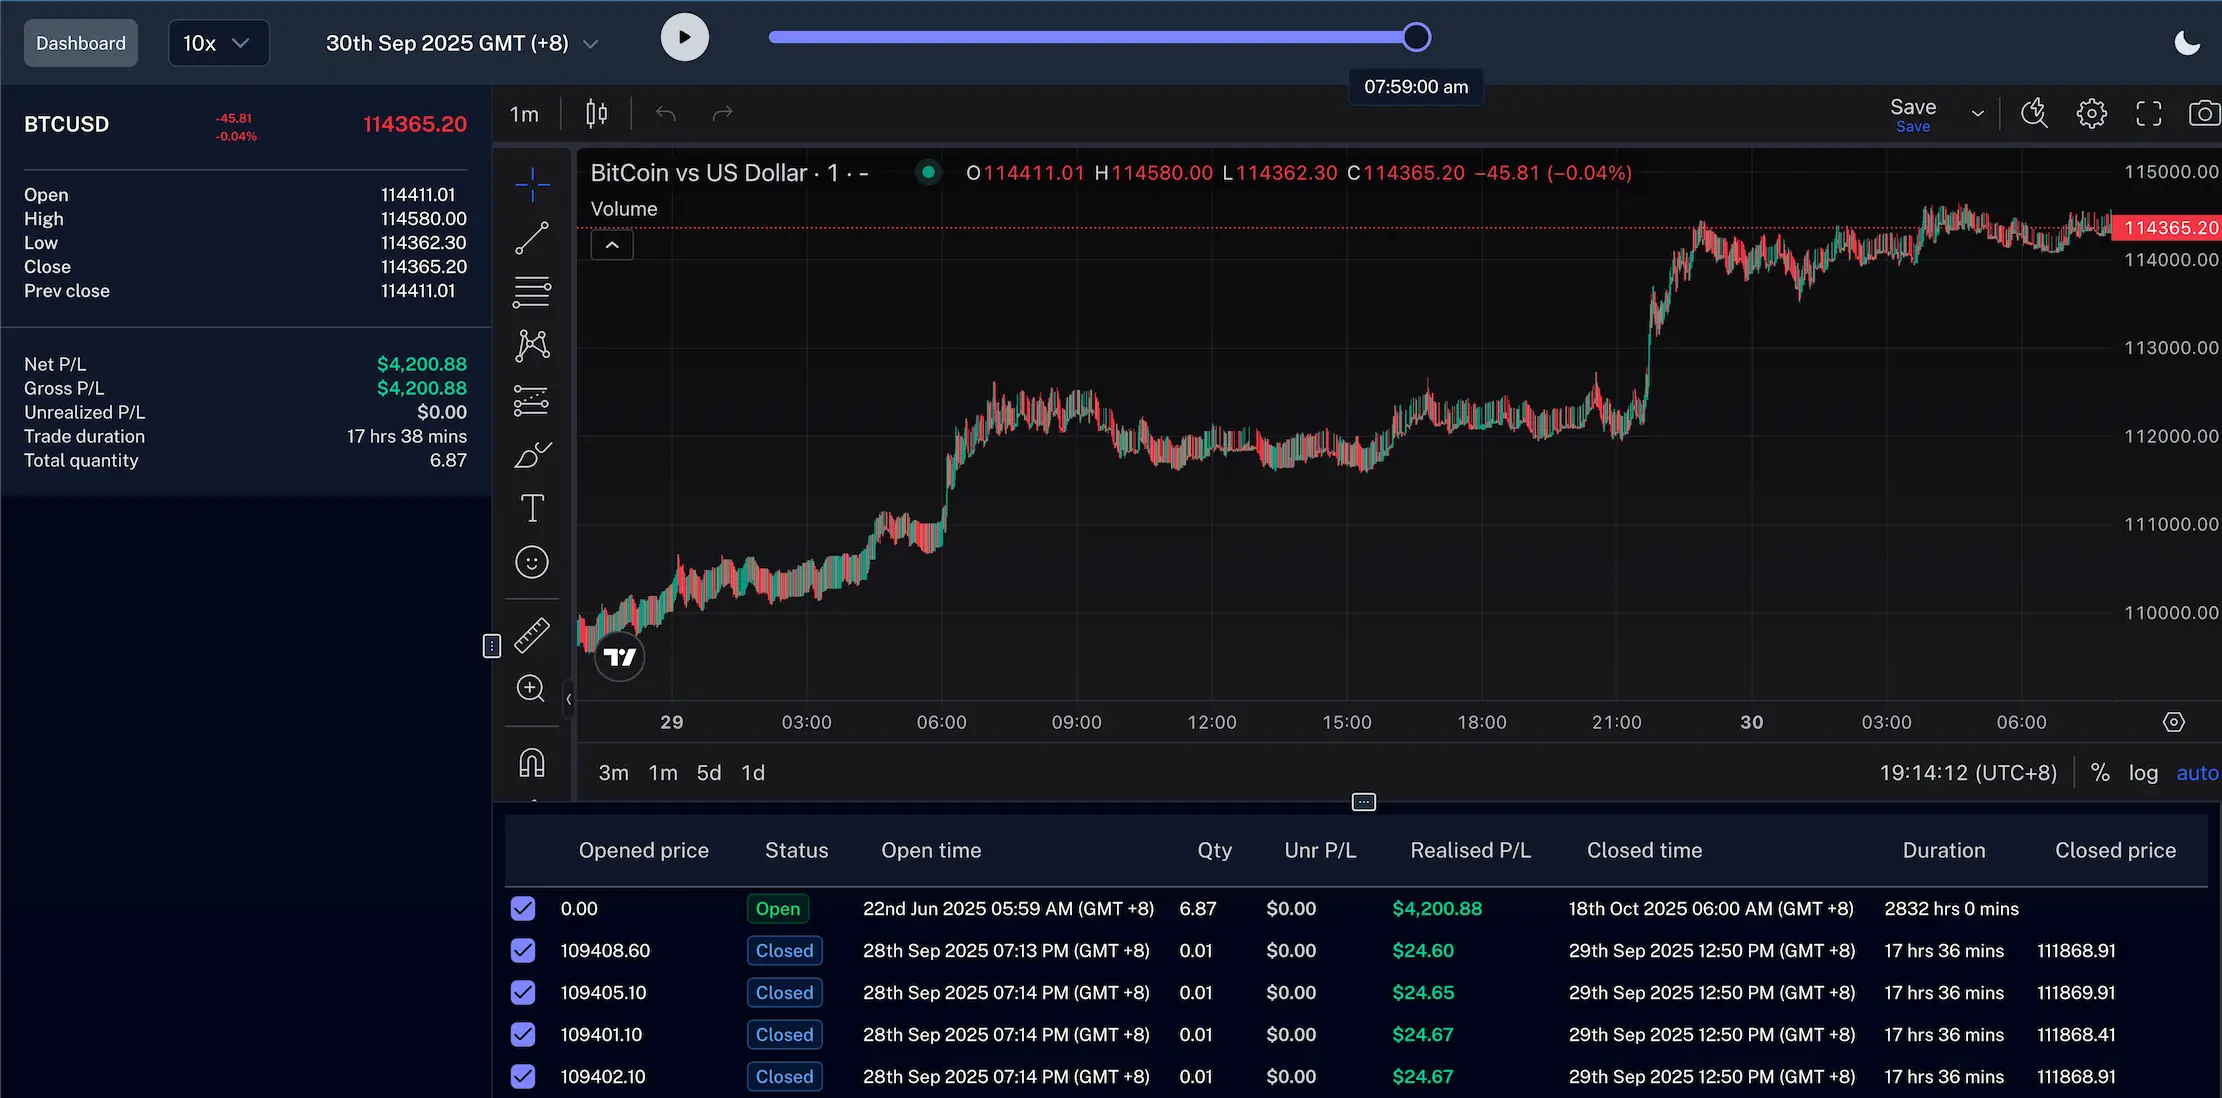Switch chart range to 5d
The height and width of the screenshot is (1098, 2222).
[708, 772]
